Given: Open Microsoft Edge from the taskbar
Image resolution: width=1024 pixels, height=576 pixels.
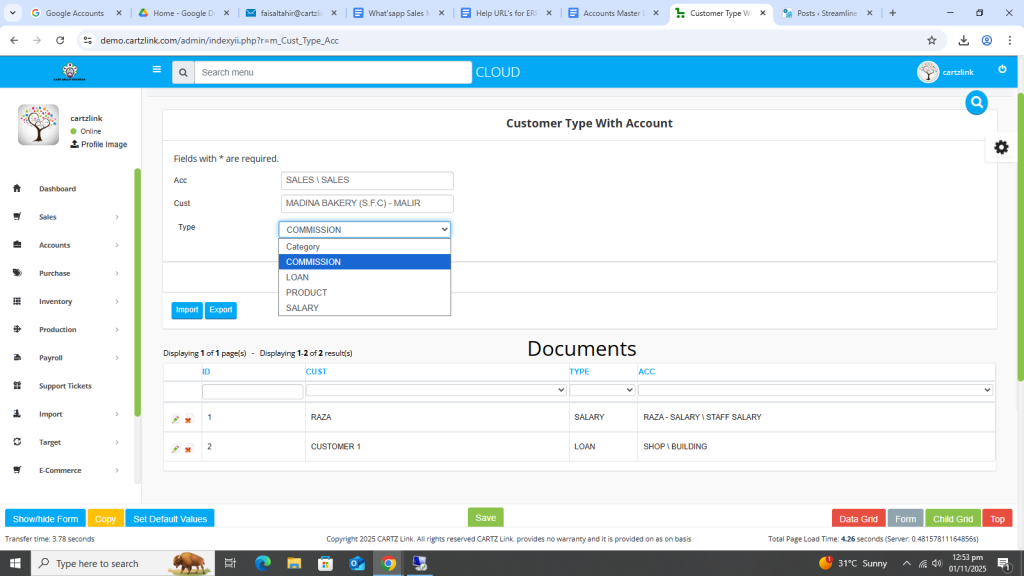Looking at the screenshot, I should click(263, 563).
